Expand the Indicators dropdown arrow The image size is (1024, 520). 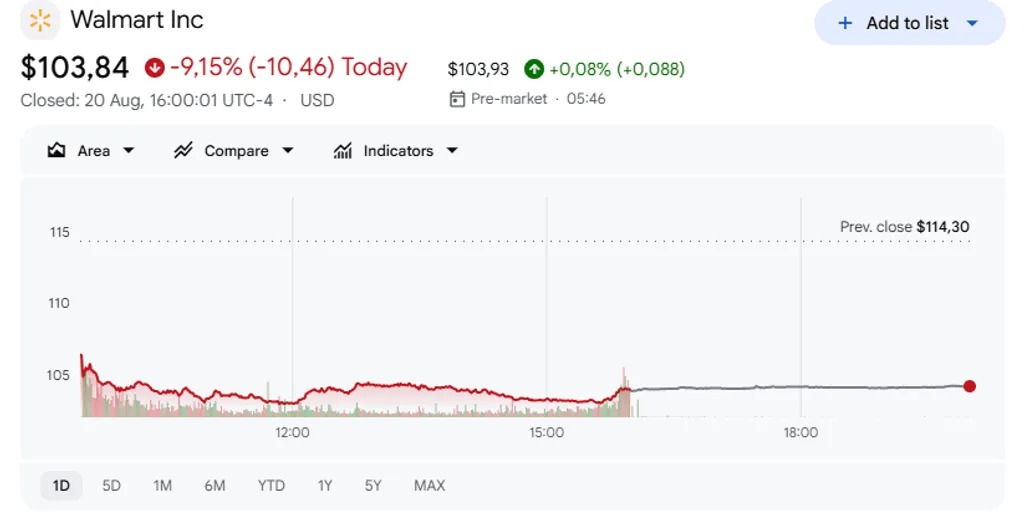[x=452, y=151]
